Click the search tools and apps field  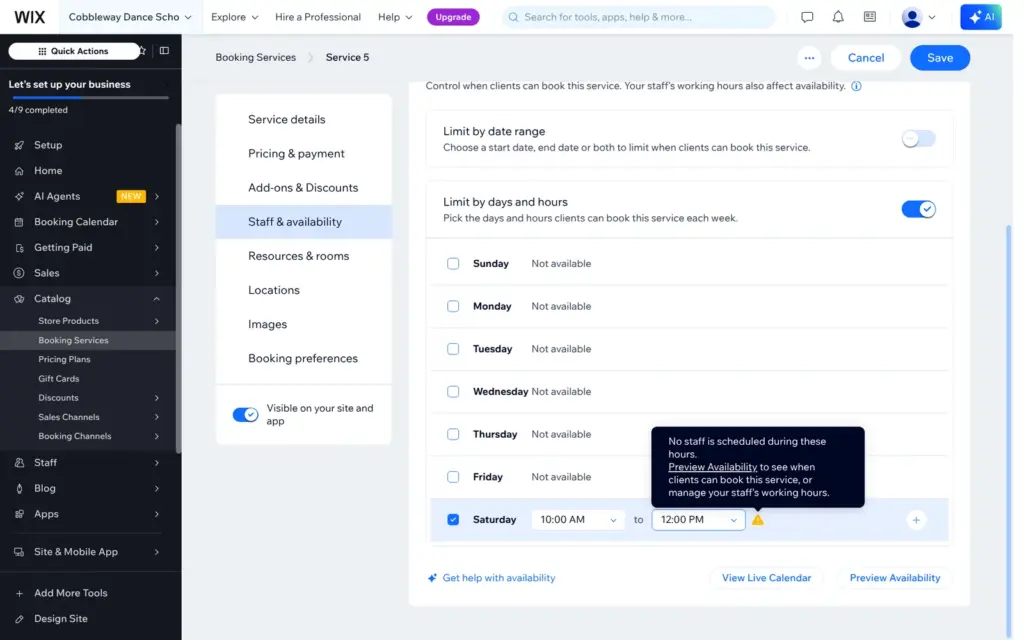point(639,17)
